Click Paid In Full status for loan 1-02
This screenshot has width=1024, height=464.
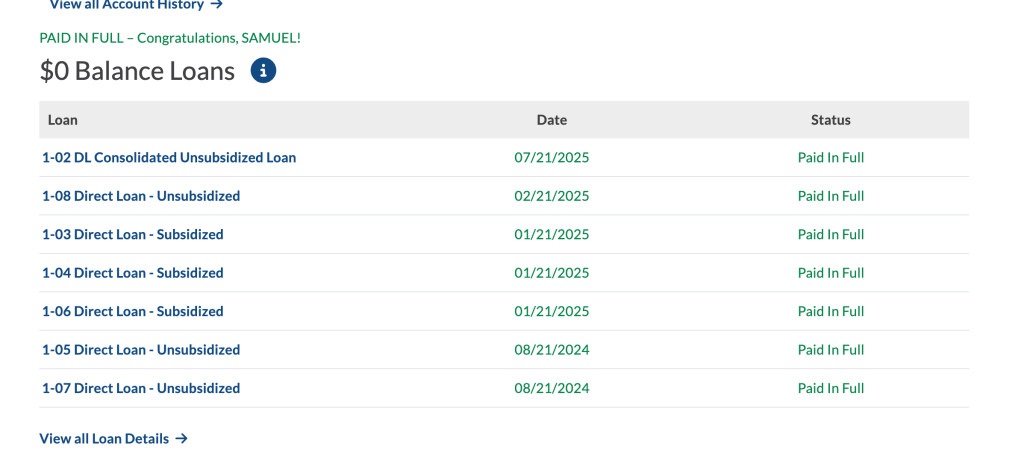point(830,158)
